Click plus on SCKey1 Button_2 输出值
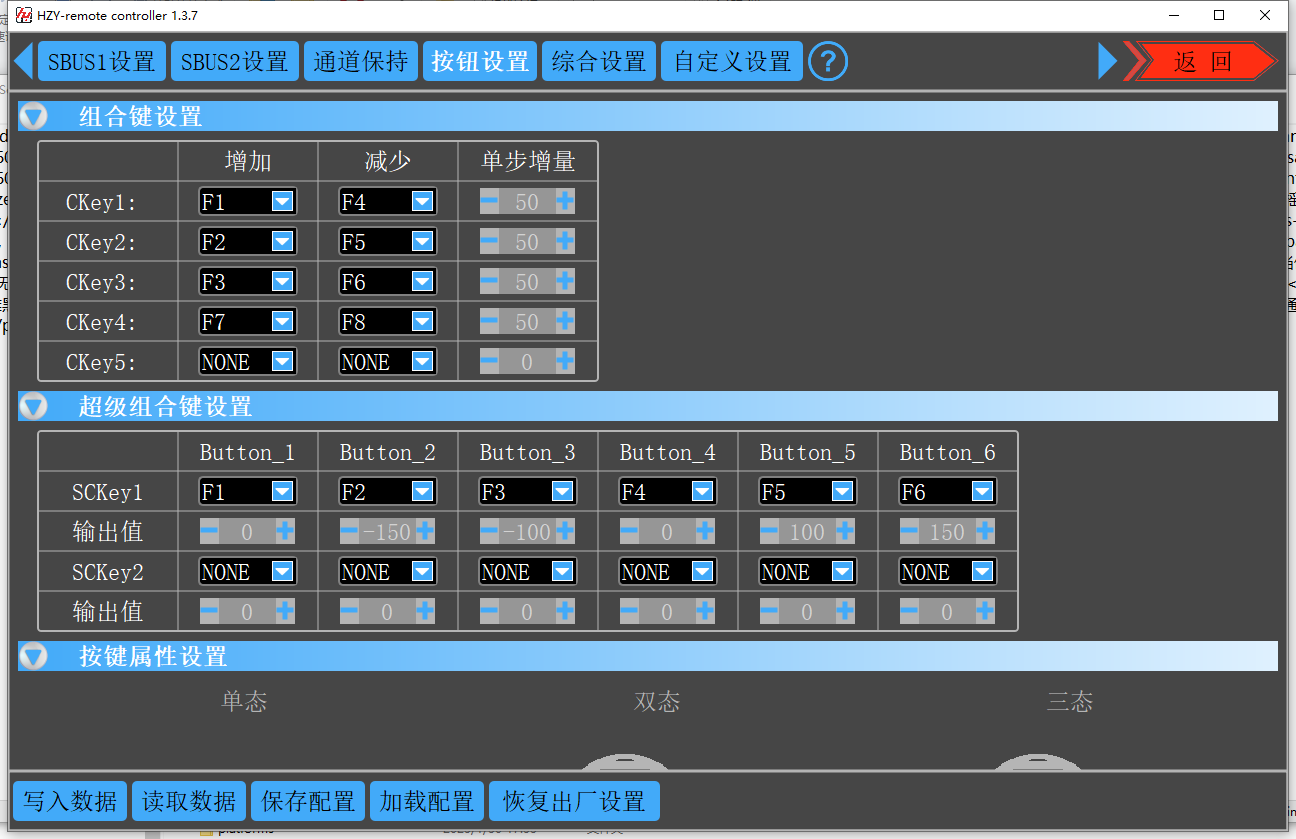 coord(425,531)
